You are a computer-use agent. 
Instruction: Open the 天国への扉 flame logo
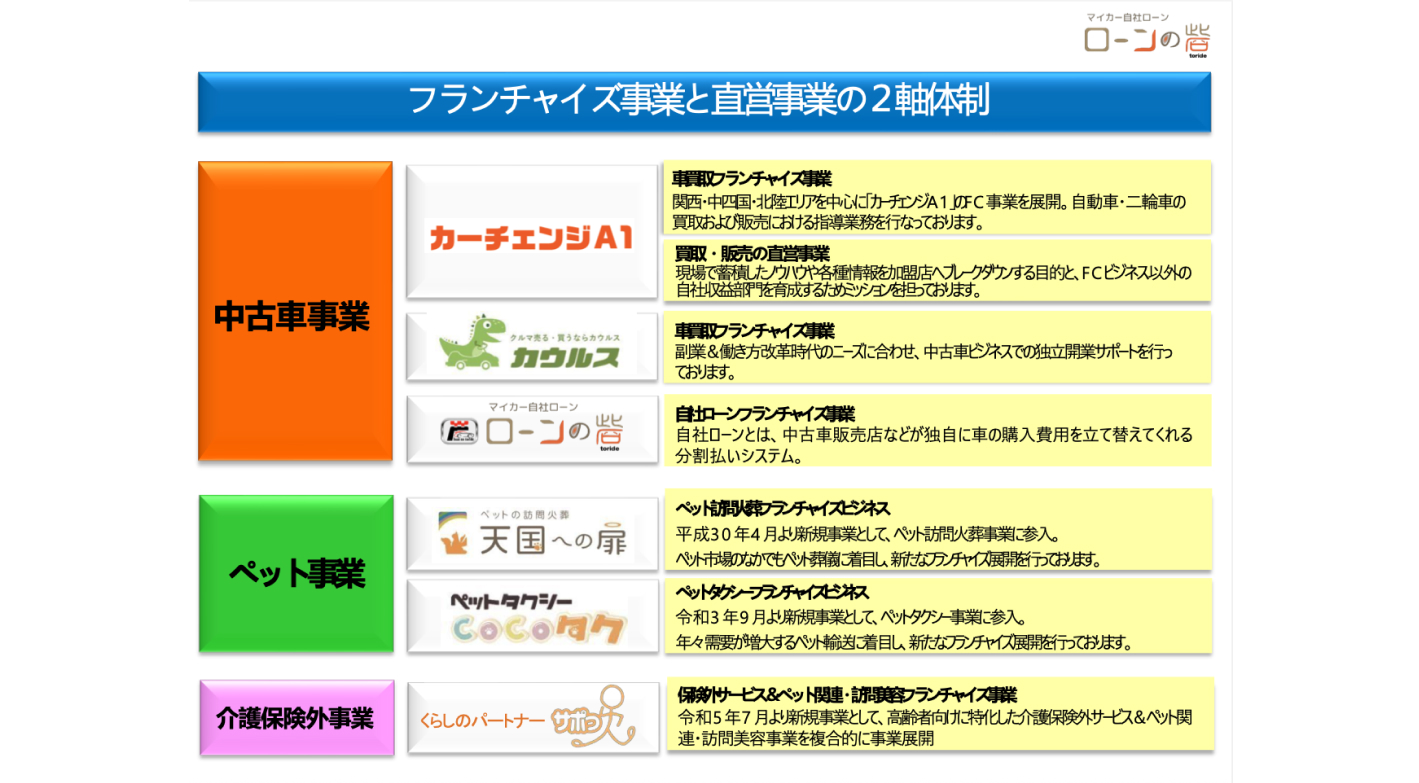pos(531,531)
